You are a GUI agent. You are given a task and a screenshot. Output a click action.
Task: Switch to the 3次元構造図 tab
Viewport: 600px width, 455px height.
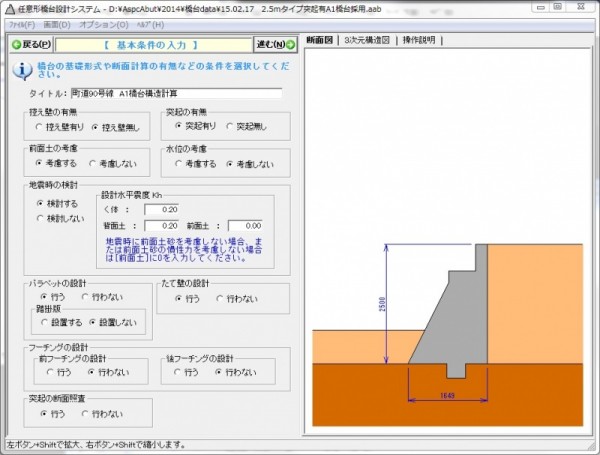[x=367, y=40]
